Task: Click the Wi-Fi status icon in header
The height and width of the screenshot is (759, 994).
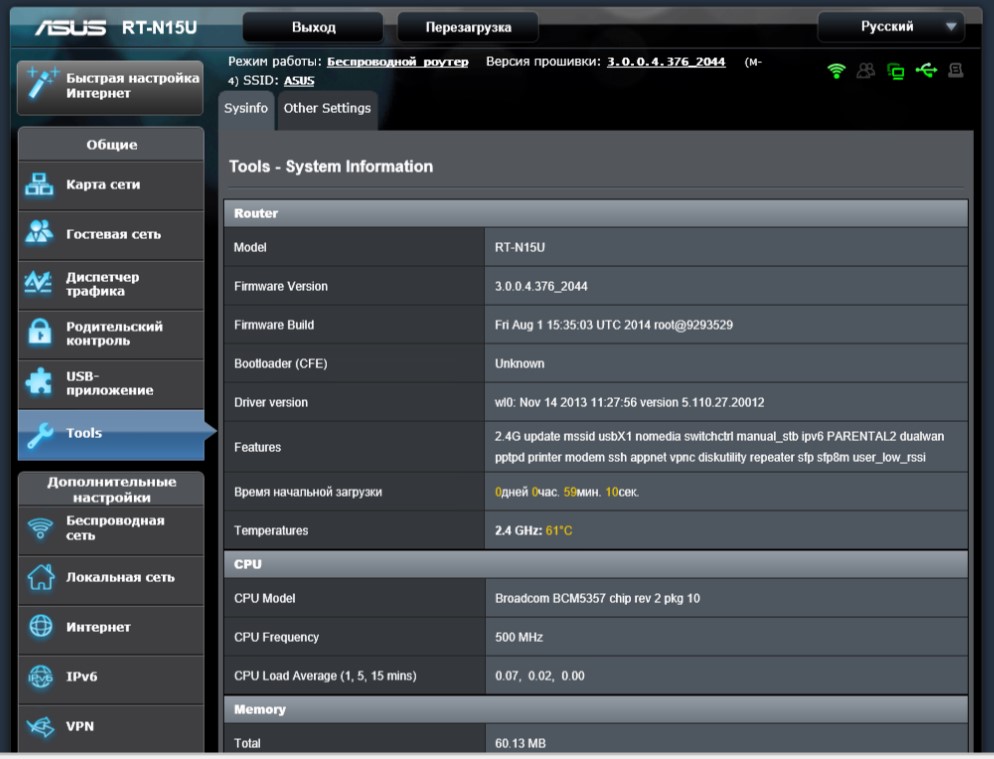Action: (x=835, y=70)
